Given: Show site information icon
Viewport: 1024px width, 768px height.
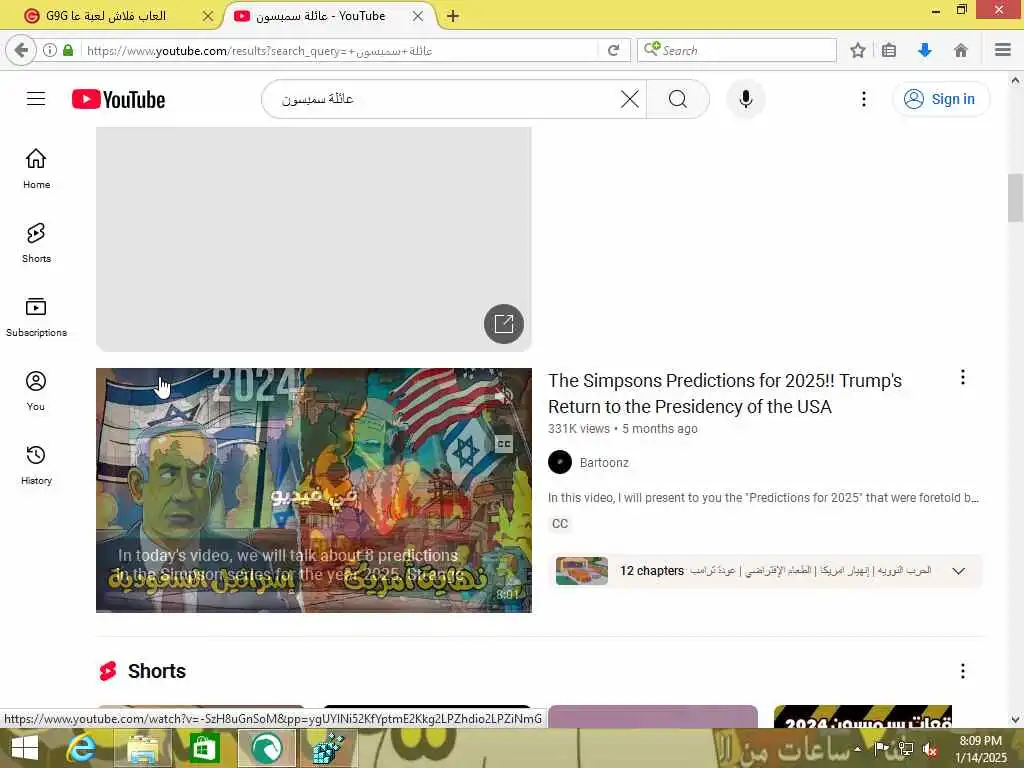Looking at the screenshot, I should [x=50, y=50].
